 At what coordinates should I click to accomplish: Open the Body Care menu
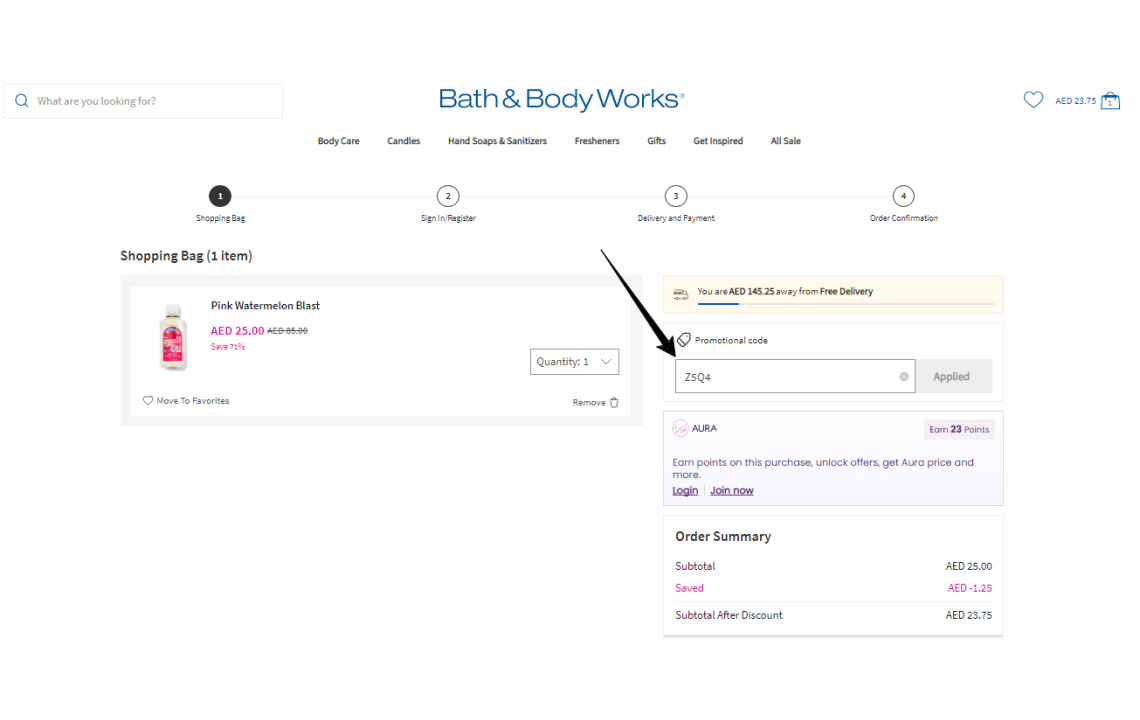(338, 141)
